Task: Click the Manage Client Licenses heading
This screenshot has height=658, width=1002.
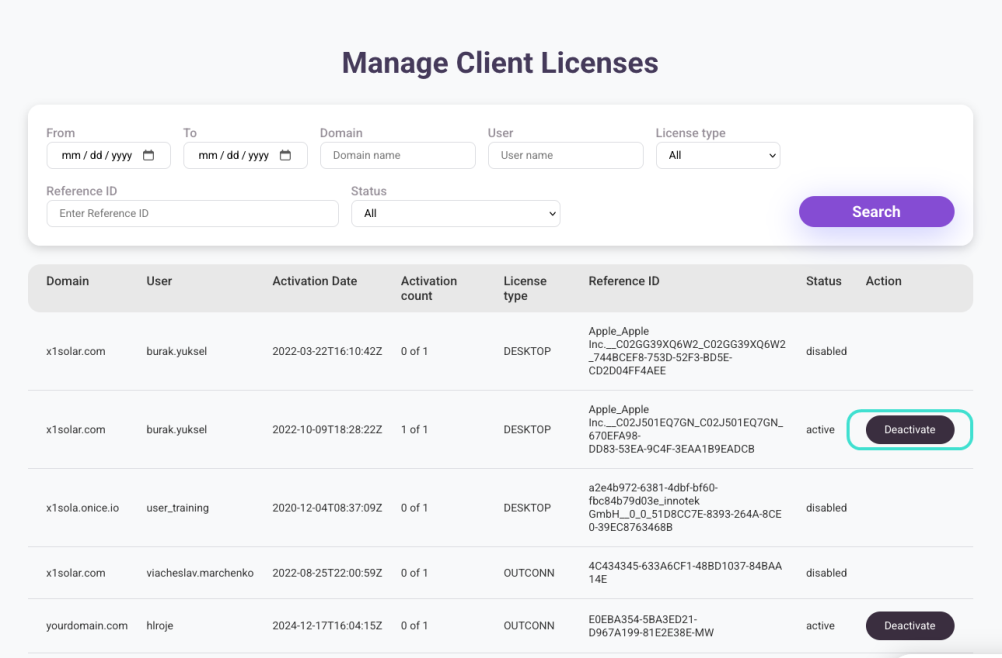Action: tap(500, 63)
